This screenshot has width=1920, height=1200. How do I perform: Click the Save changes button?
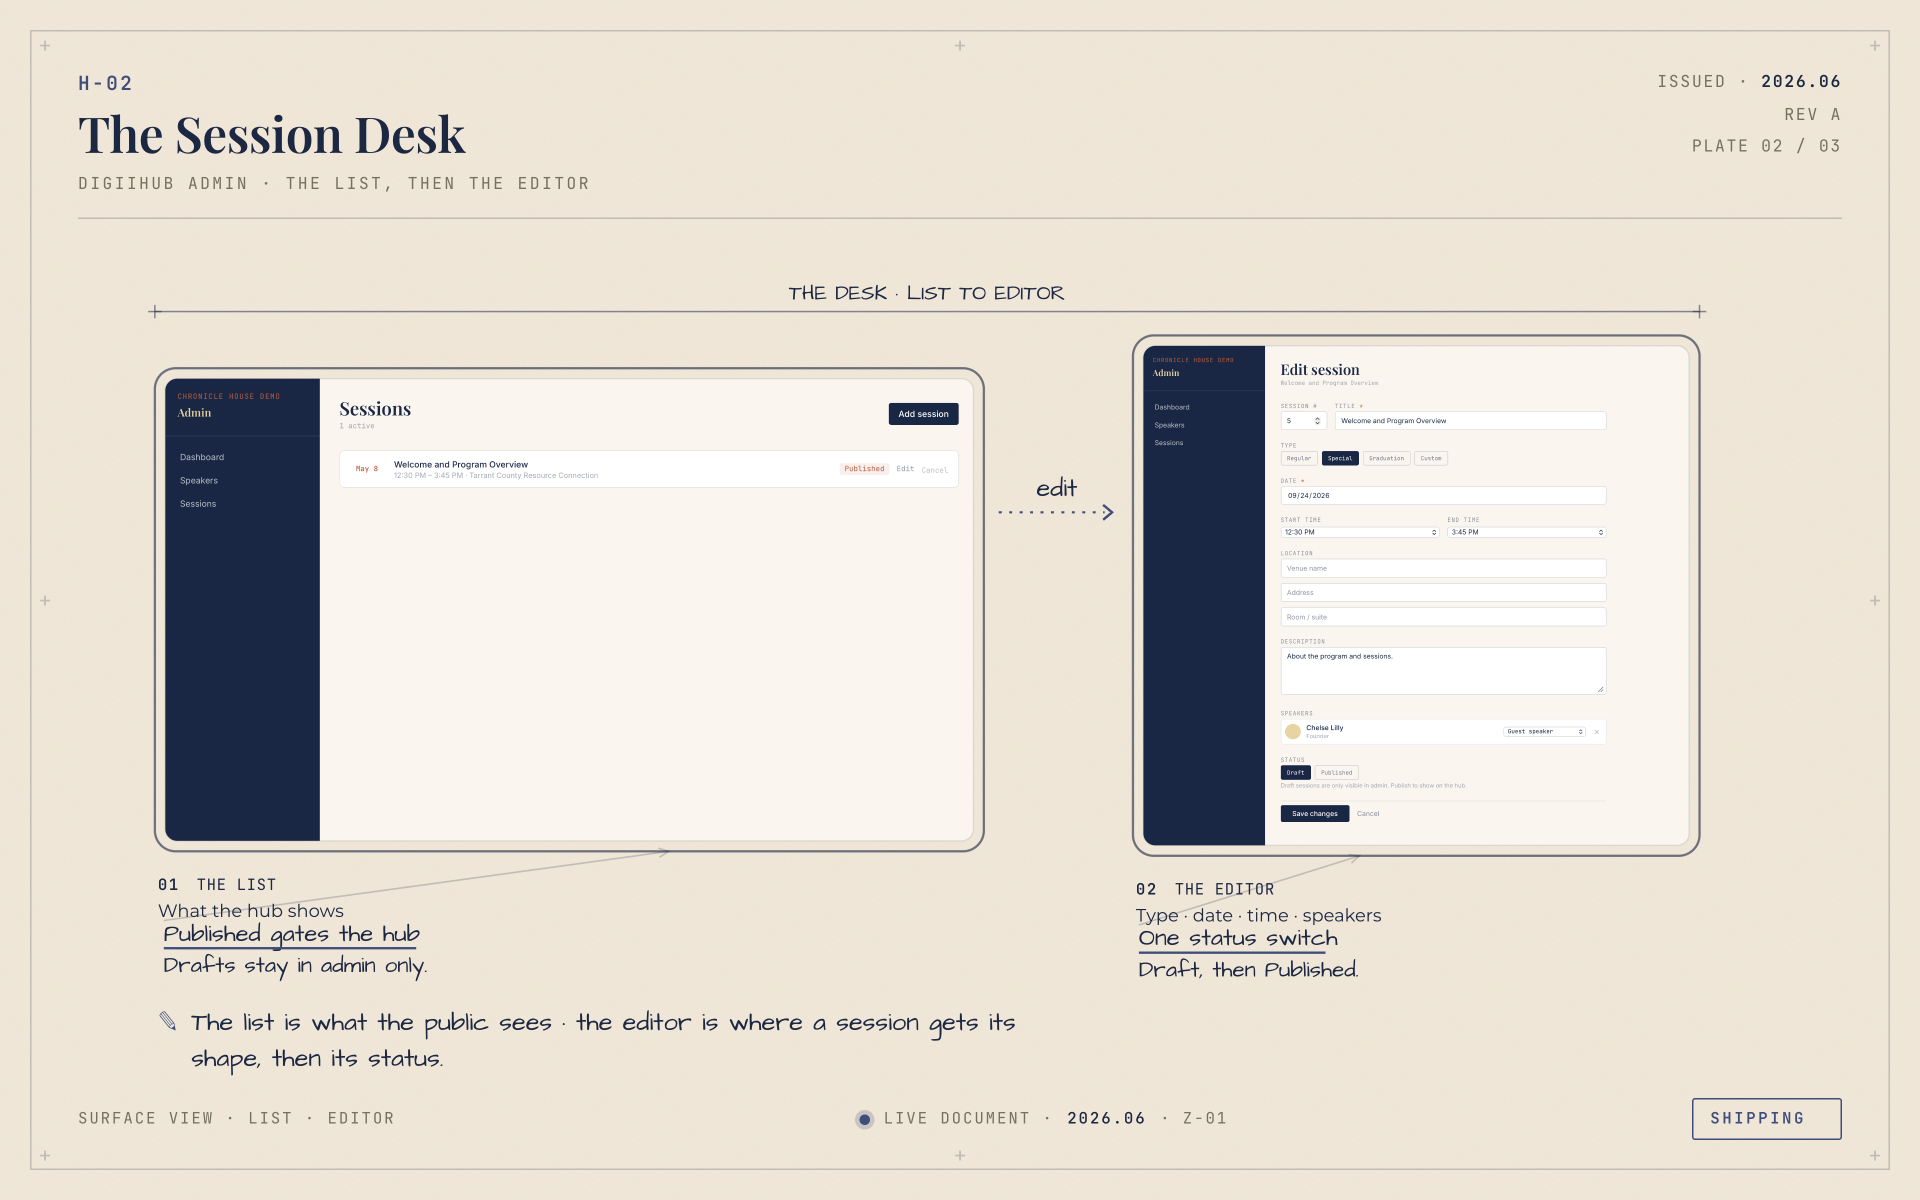click(1315, 814)
